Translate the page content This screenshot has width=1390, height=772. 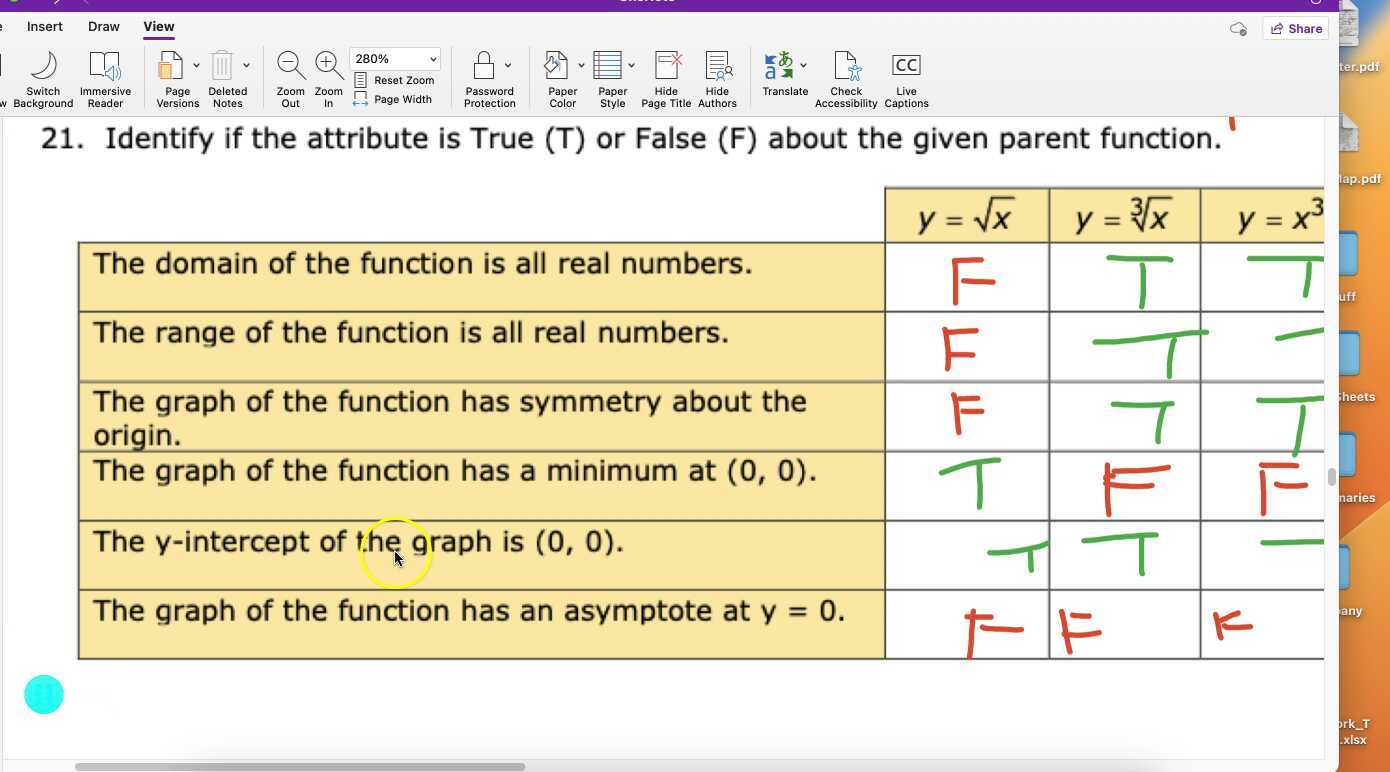coord(784,75)
